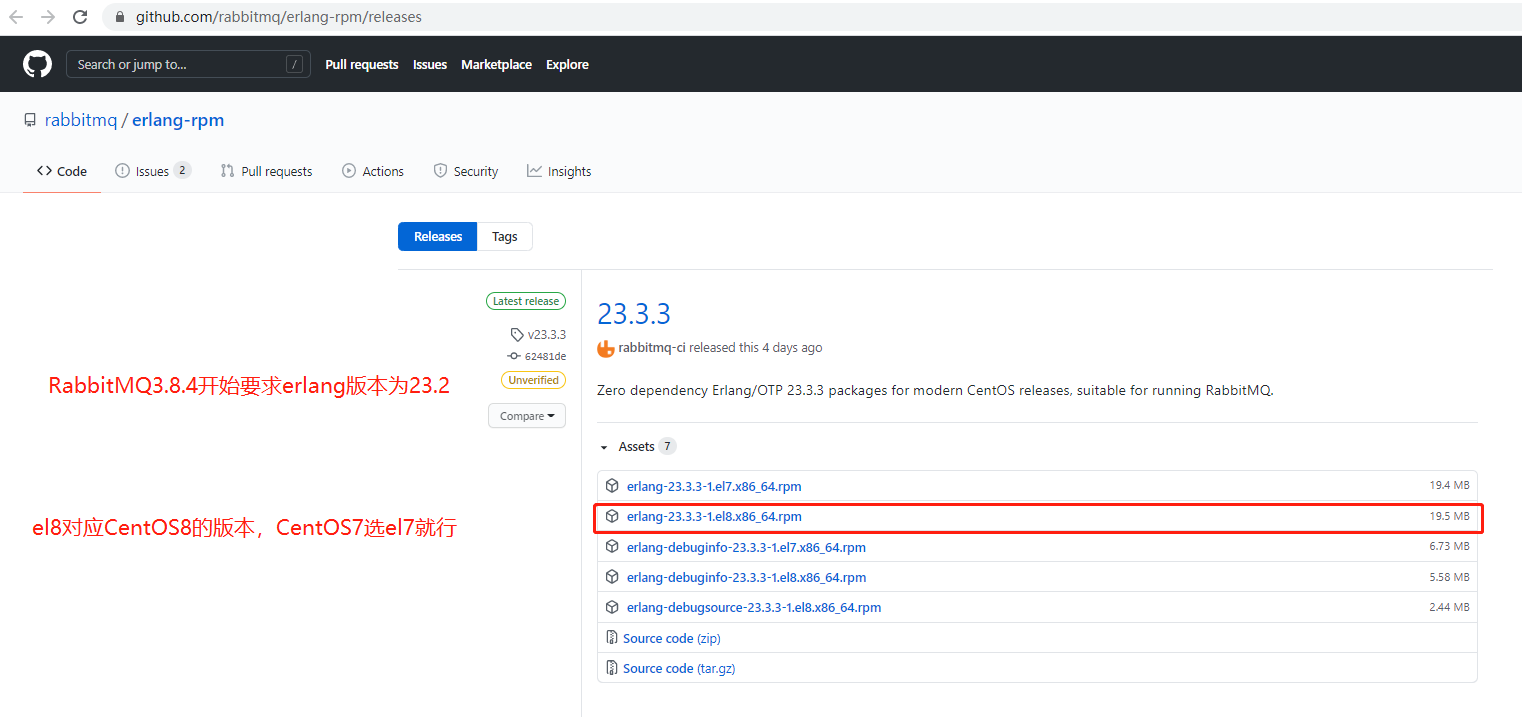Click the tag icon next to v23.3.3
Image resolution: width=1522 pixels, height=717 pixels.
pos(517,335)
